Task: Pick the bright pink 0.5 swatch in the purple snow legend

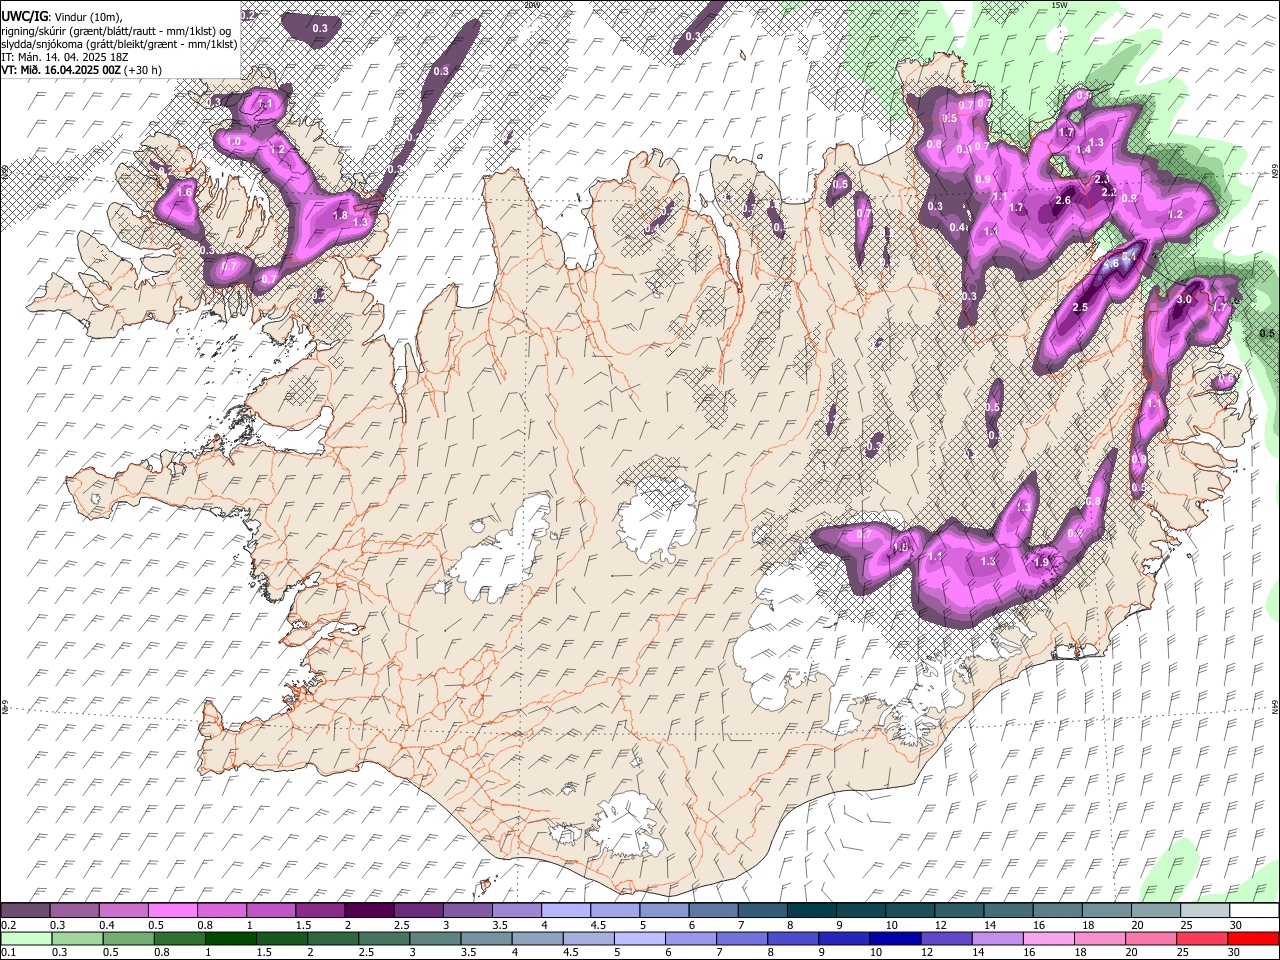Action: tap(172, 910)
